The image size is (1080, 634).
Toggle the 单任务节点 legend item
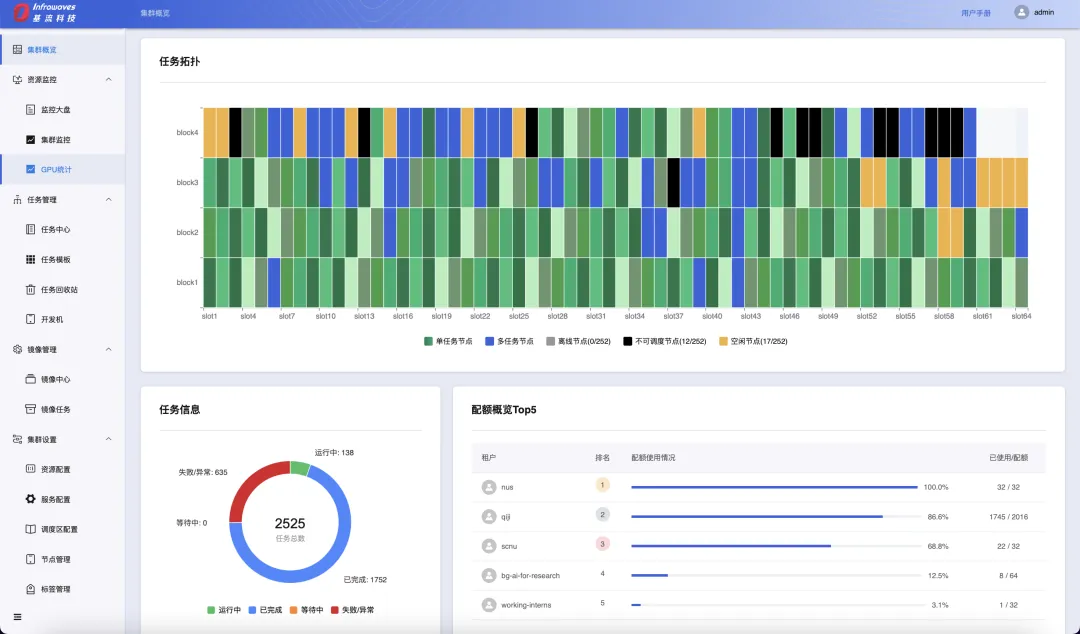(x=448, y=341)
